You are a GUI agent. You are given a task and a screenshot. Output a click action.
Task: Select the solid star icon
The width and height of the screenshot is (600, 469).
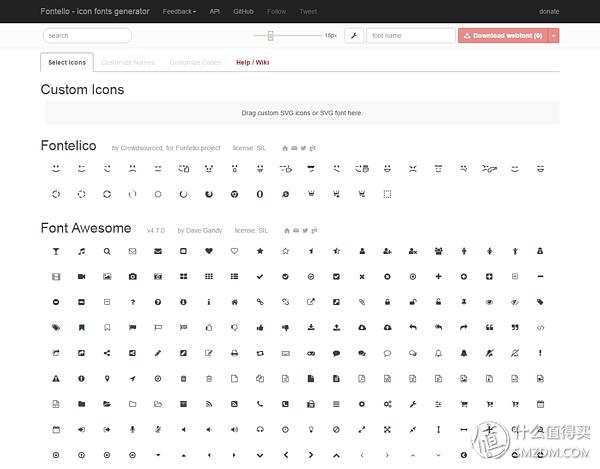(260, 251)
